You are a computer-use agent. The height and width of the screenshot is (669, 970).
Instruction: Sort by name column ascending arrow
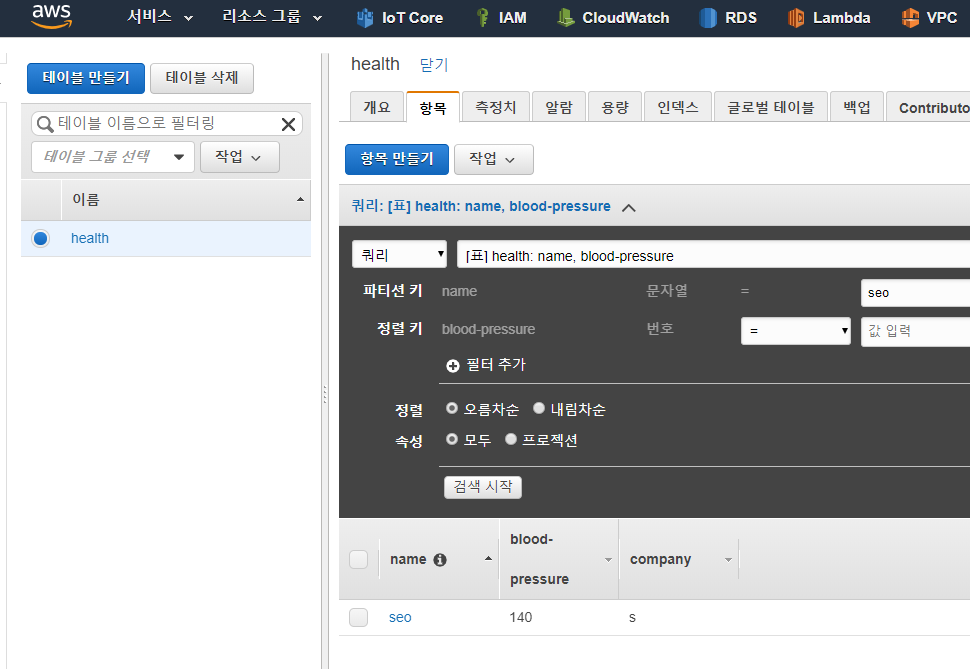[488, 558]
